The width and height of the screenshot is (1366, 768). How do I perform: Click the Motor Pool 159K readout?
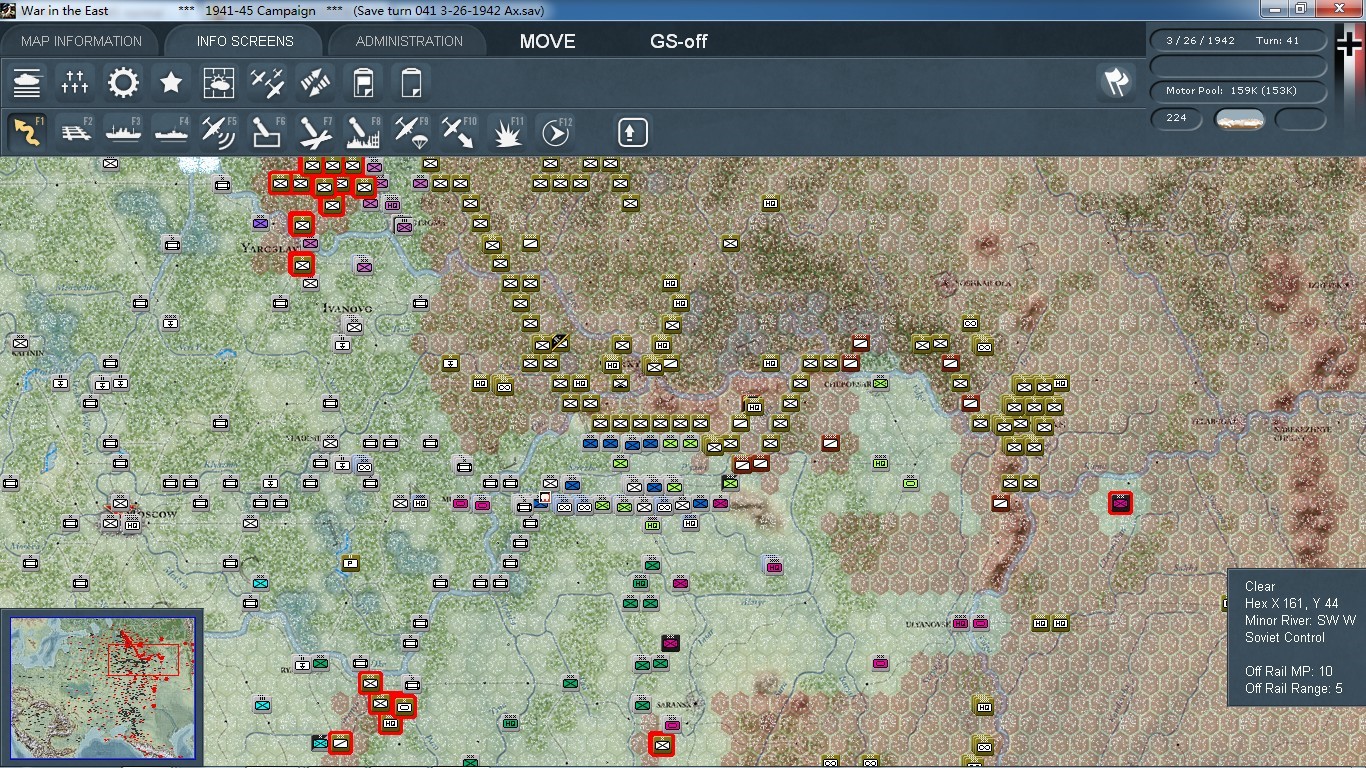point(1238,91)
